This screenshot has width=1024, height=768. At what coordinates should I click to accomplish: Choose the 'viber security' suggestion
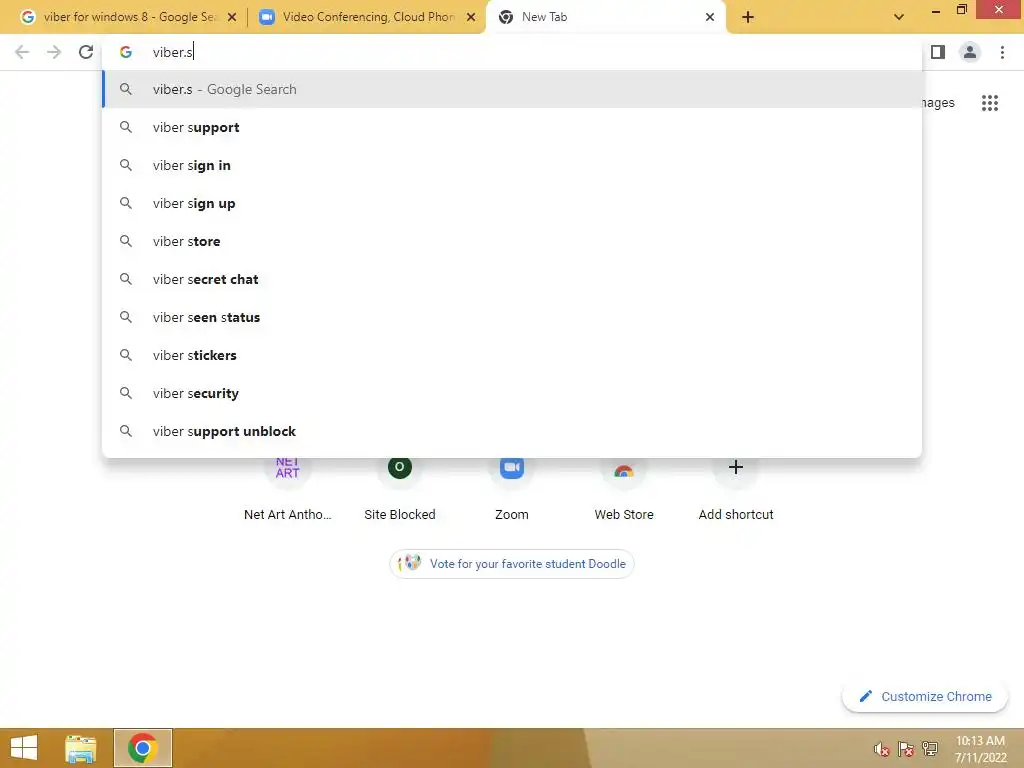point(512,393)
